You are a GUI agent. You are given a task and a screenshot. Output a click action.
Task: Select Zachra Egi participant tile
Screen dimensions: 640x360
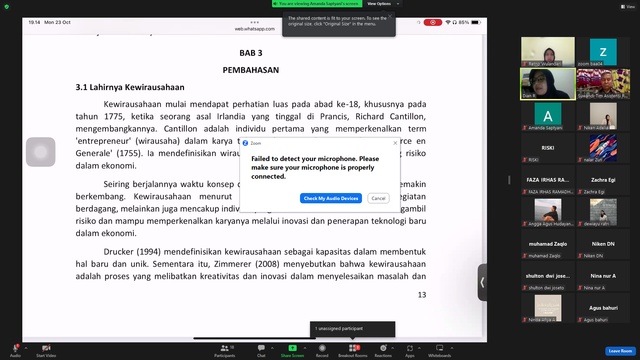coord(603,180)
